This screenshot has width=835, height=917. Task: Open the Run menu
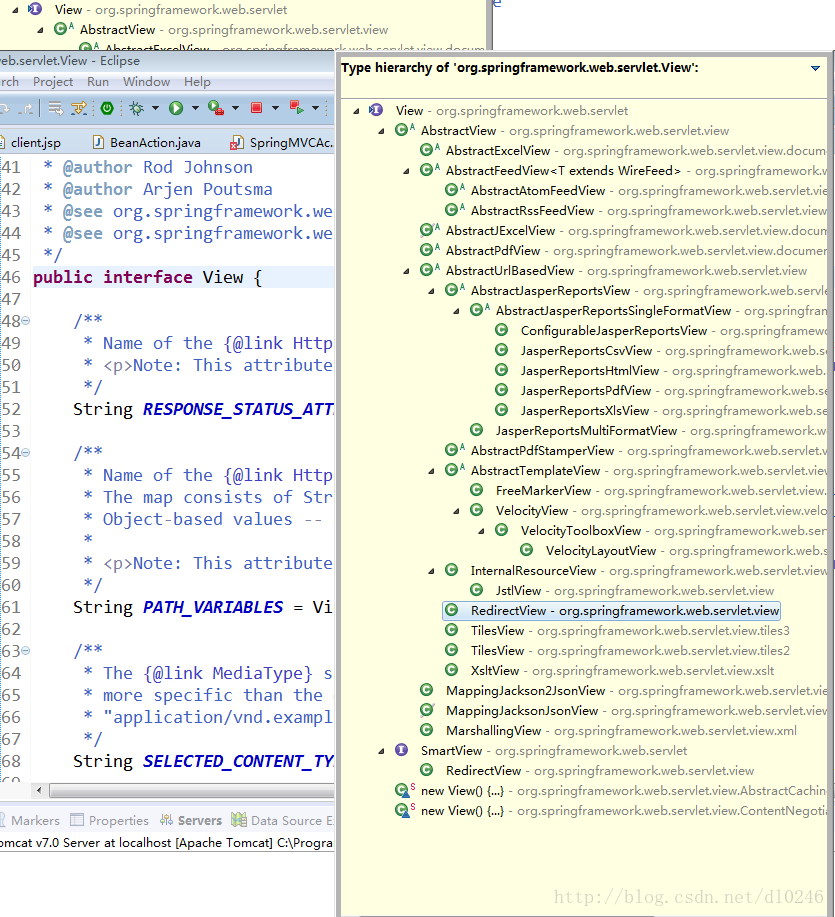98,82
